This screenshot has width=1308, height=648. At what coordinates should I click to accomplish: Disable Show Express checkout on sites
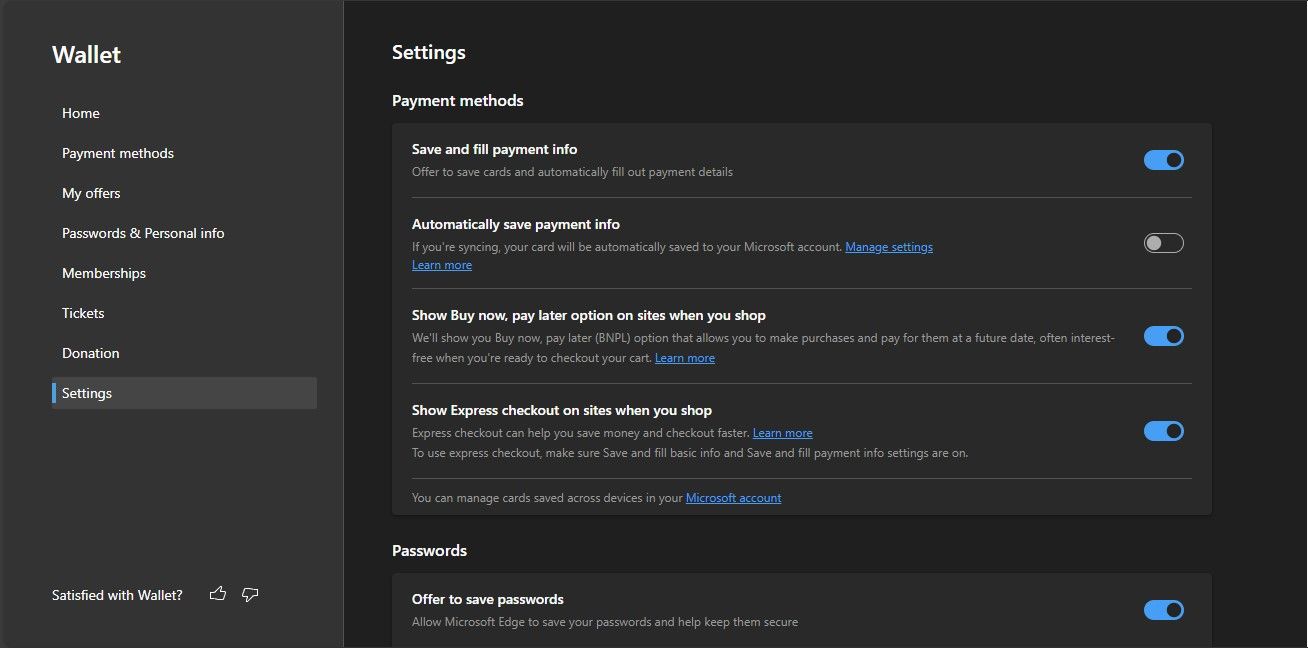[1163, 430]
